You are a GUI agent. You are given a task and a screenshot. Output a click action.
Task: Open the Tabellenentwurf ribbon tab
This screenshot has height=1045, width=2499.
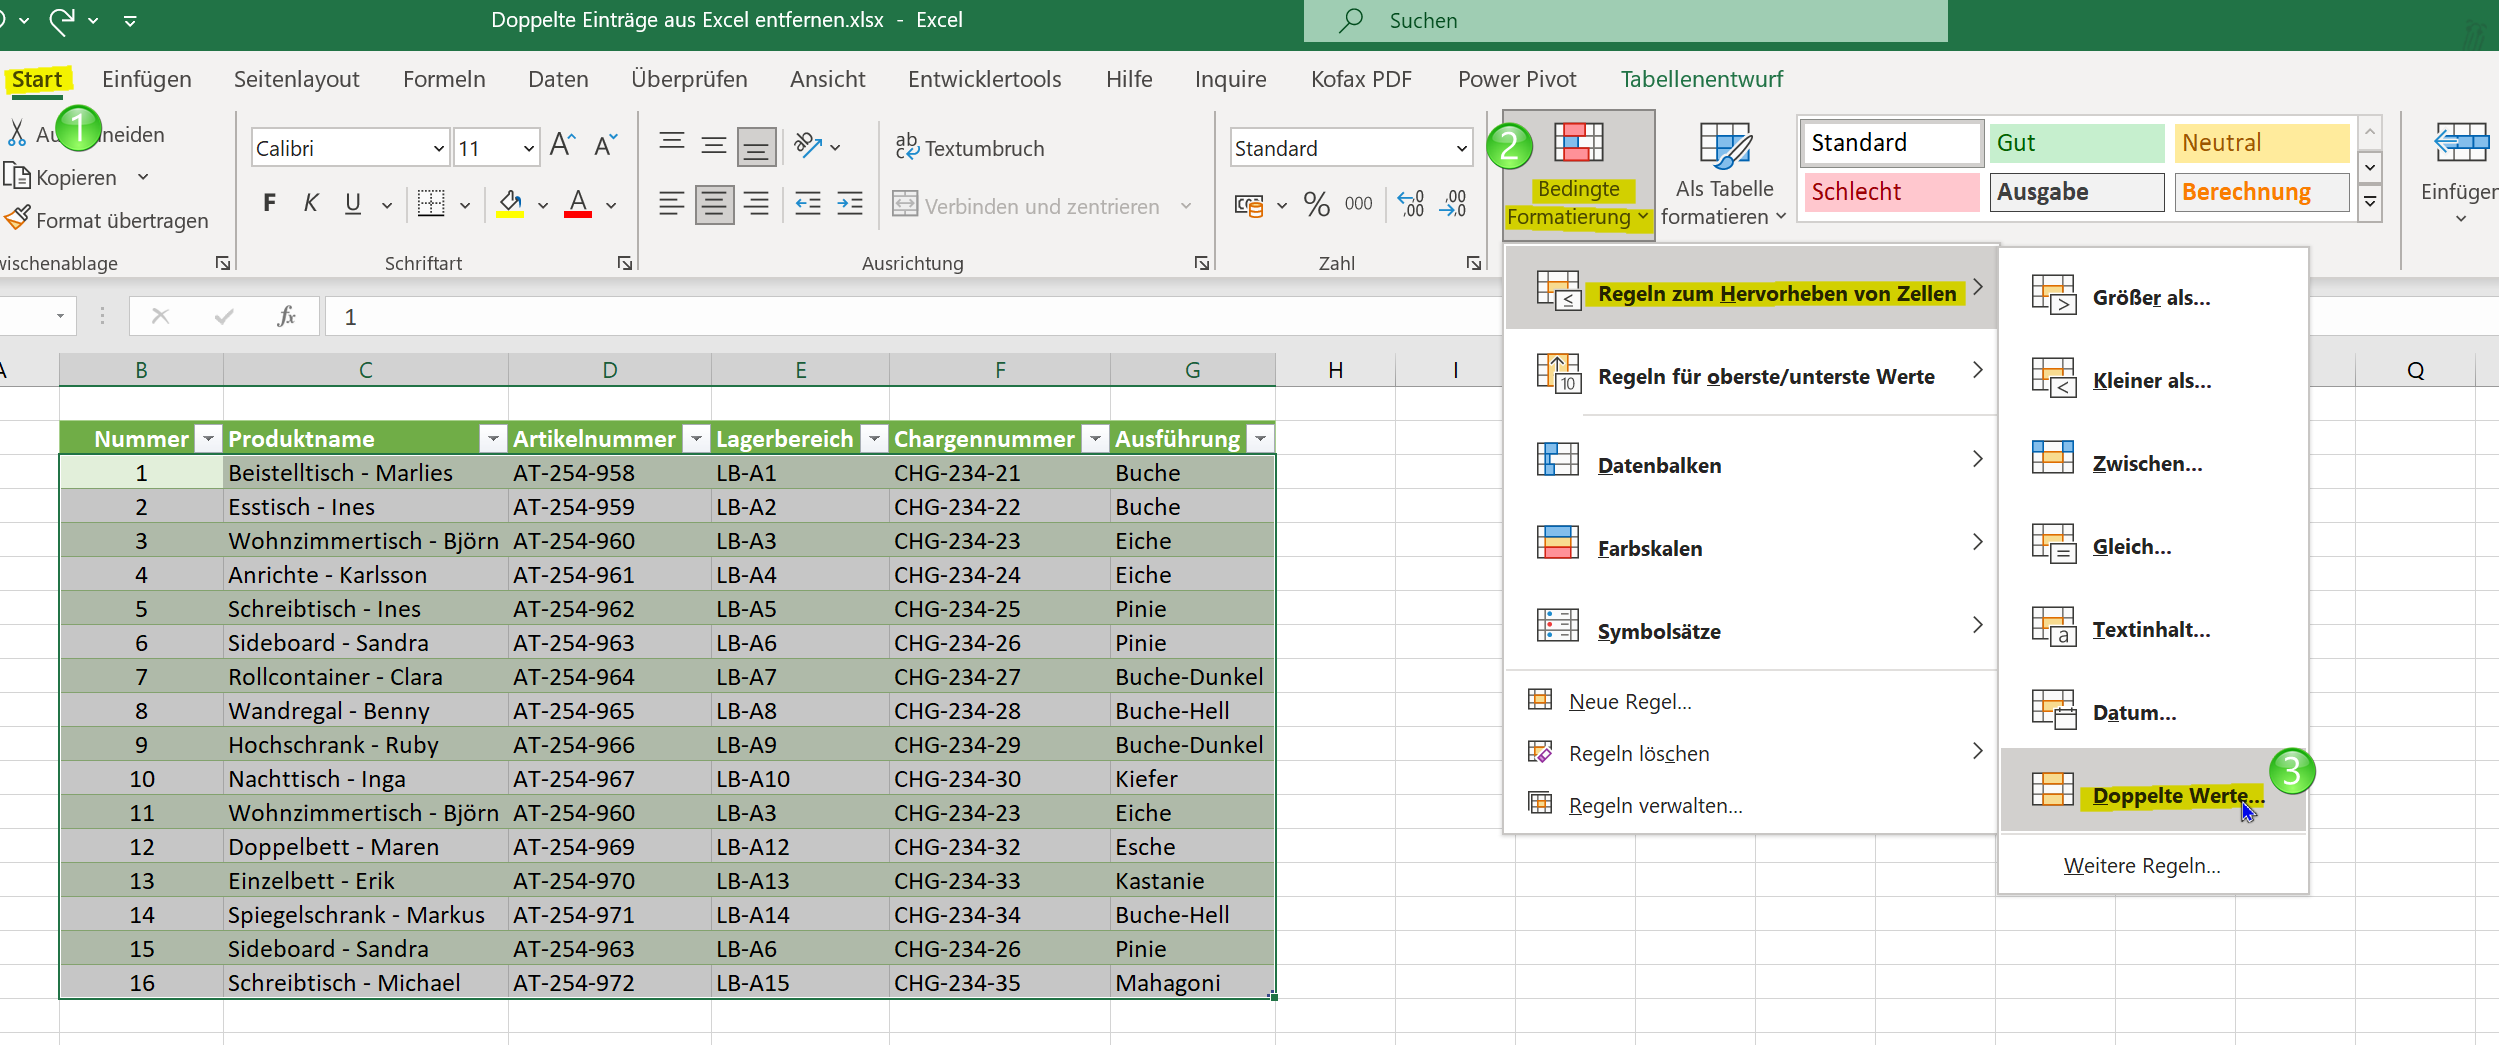(x=1702, y=79)
